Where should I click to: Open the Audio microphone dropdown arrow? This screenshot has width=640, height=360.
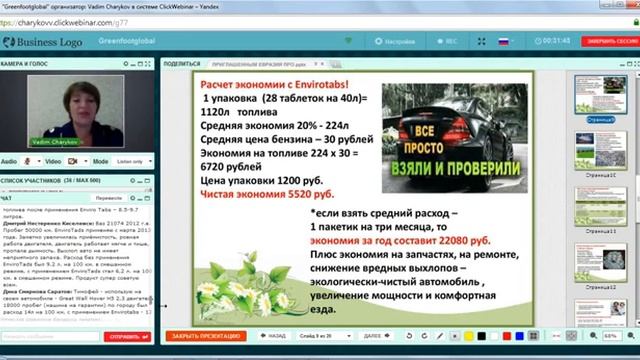(x=39, y=161)
